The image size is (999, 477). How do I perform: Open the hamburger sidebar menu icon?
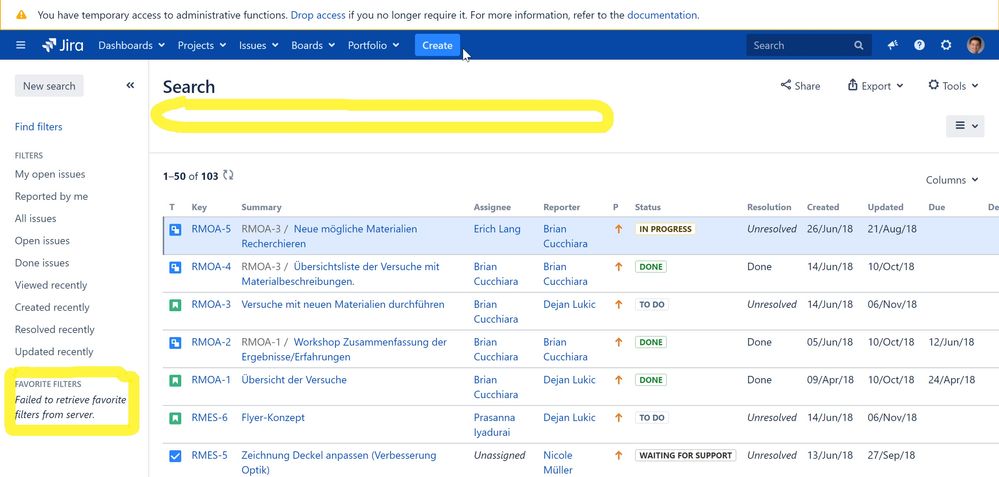pyautogui.click(x=20, y=45)
